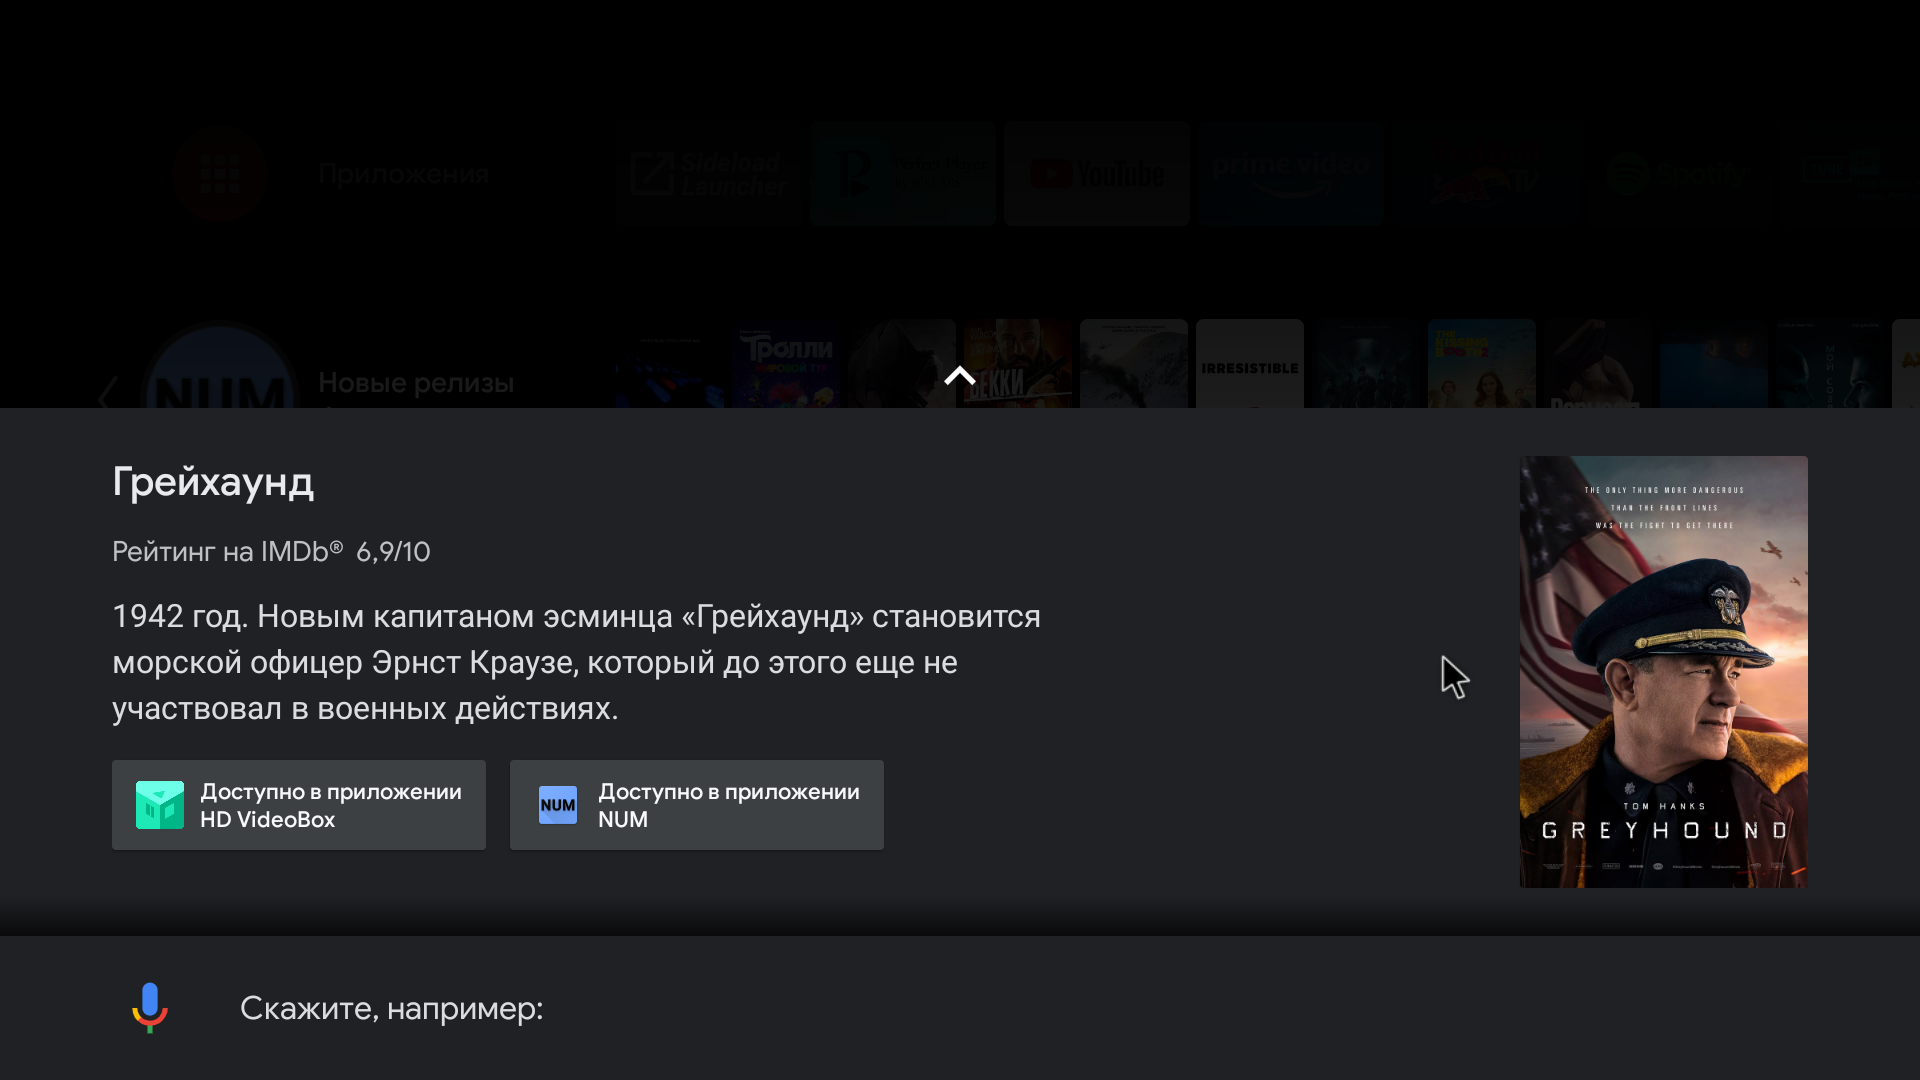Click the NUM blue app icon

point(557,805)
